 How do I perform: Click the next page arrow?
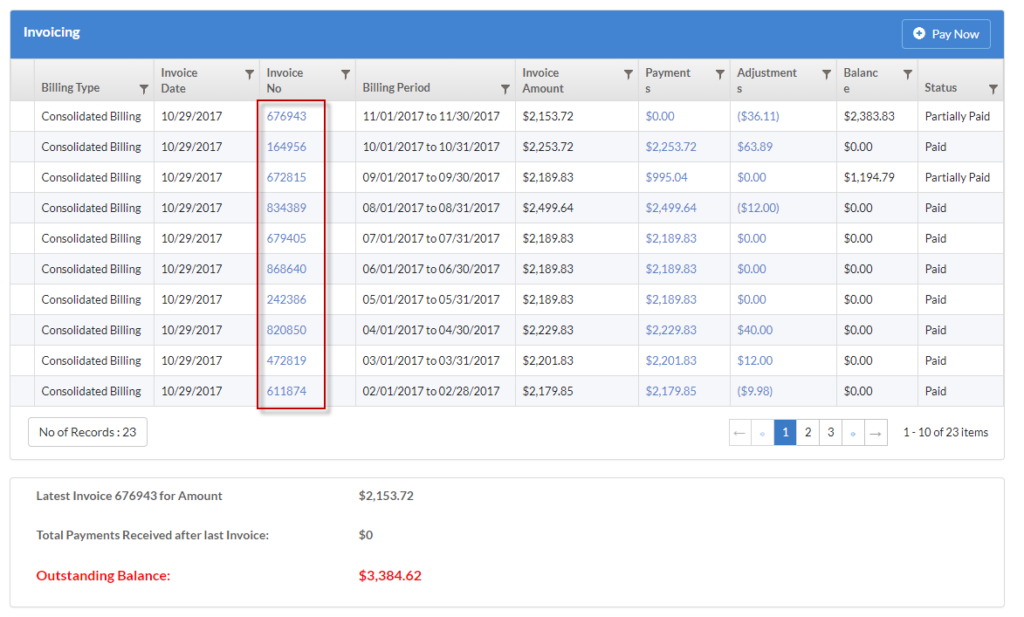[853, 432]
